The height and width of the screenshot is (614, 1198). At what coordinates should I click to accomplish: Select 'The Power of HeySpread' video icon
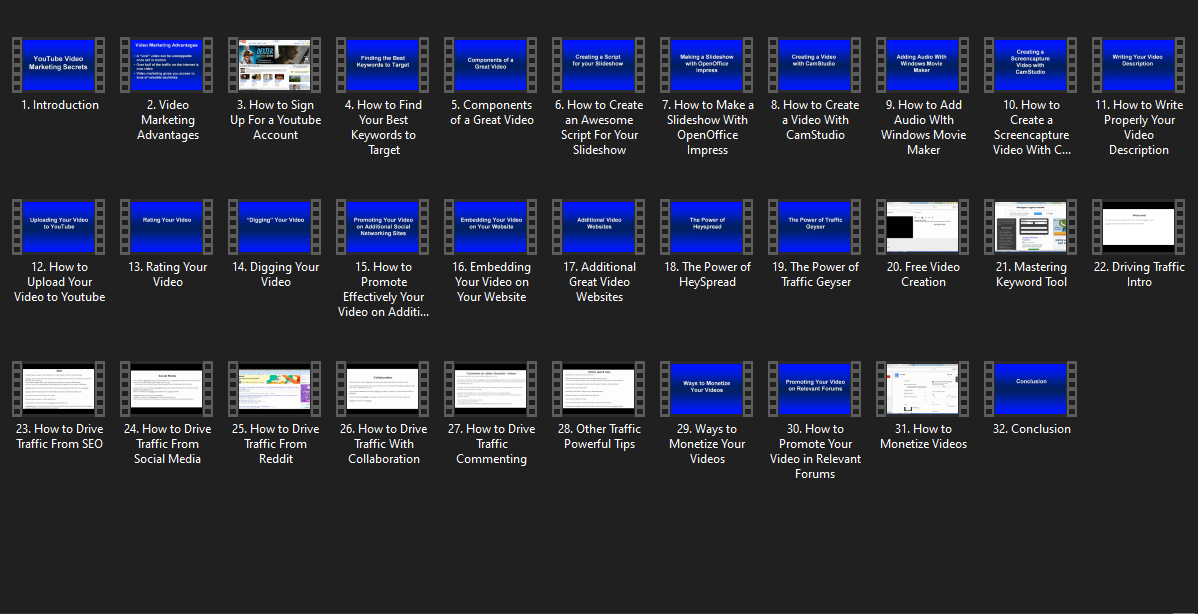tap(707, 227)
